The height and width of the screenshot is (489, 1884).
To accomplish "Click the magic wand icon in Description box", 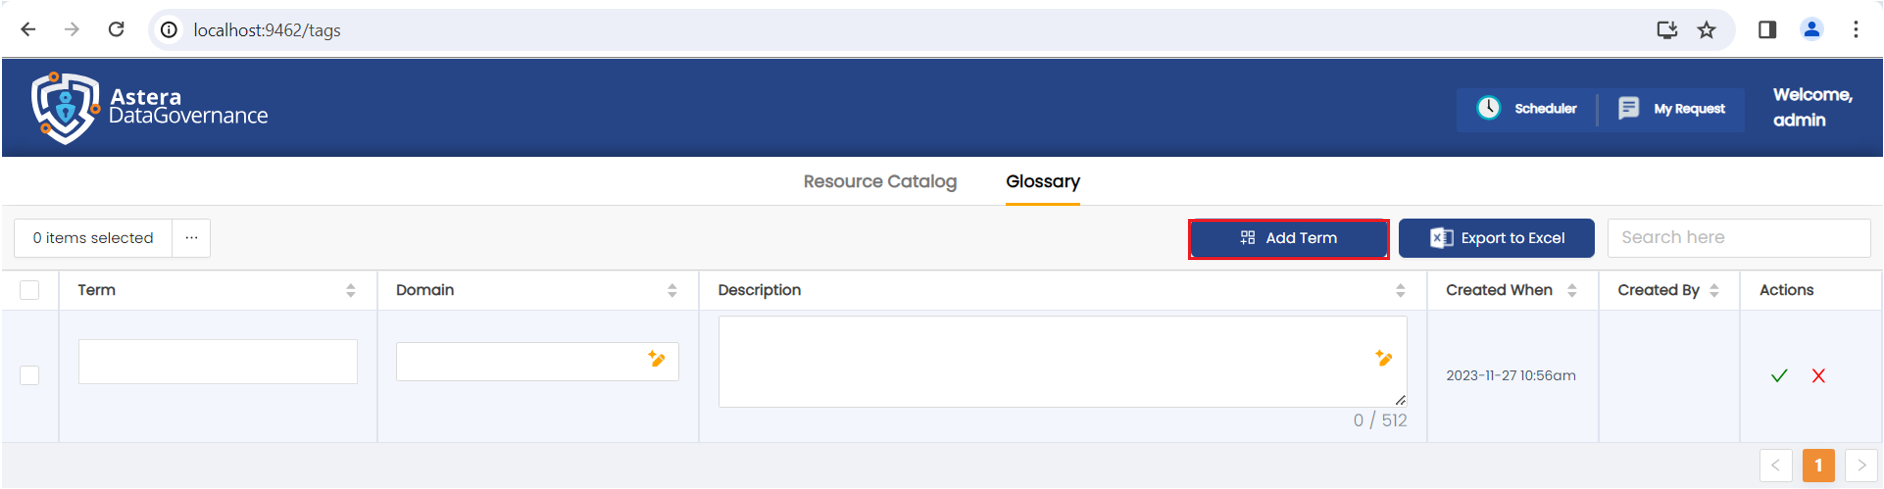I will tap(1384, 358).
